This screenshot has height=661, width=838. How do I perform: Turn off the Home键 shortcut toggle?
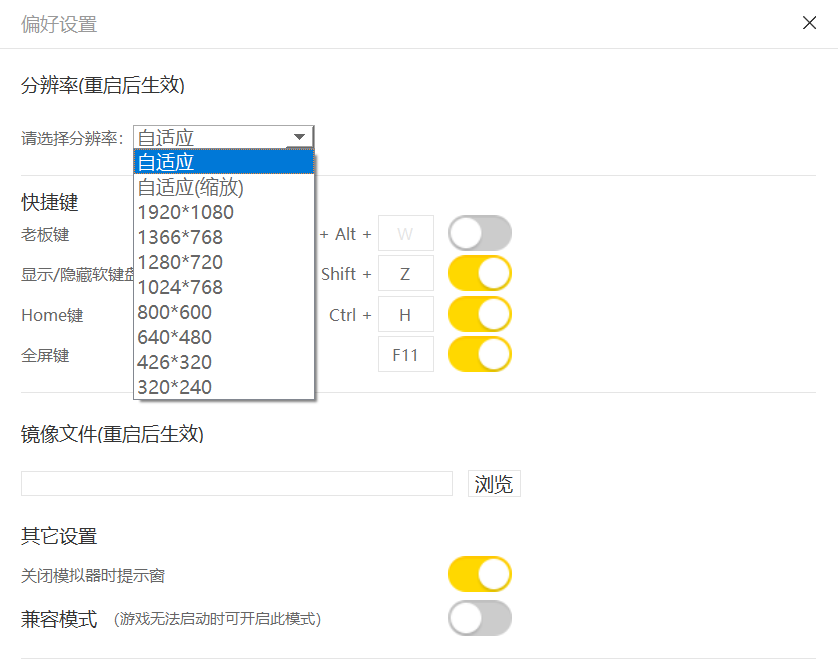(479, 314)
